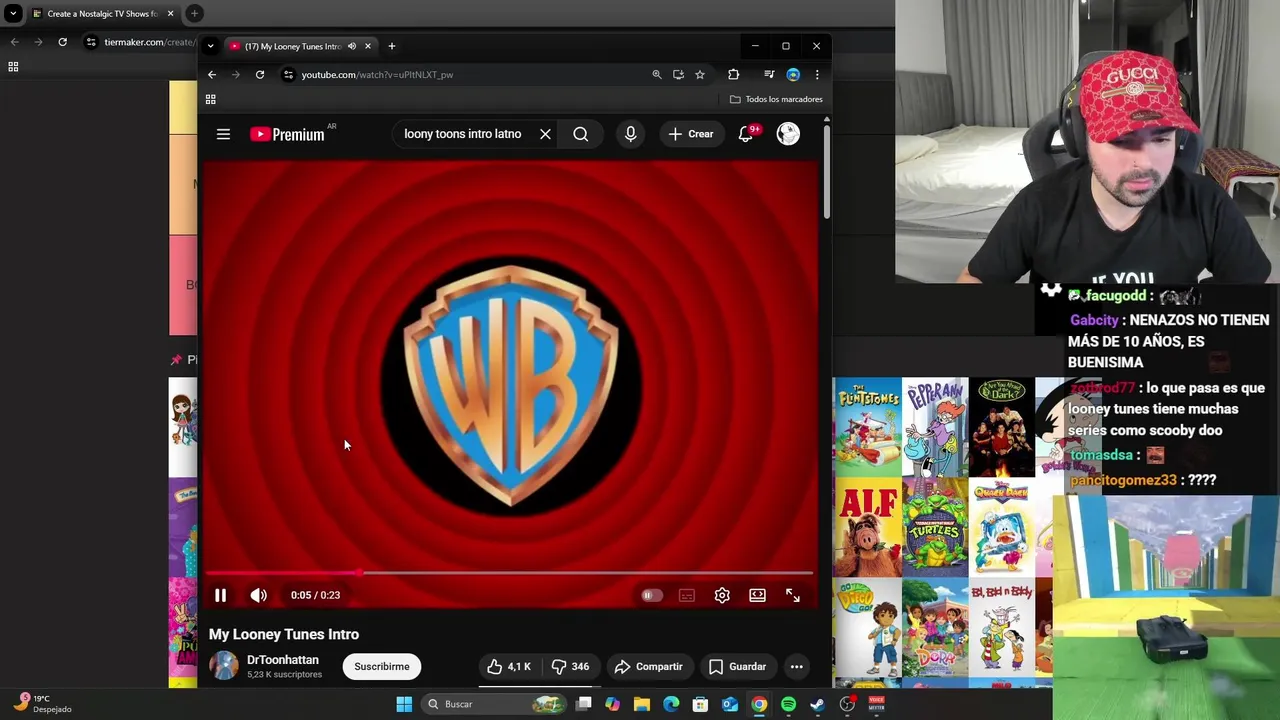
Task: Close the Tiermaker tab in background window
Action: point(170,14)
